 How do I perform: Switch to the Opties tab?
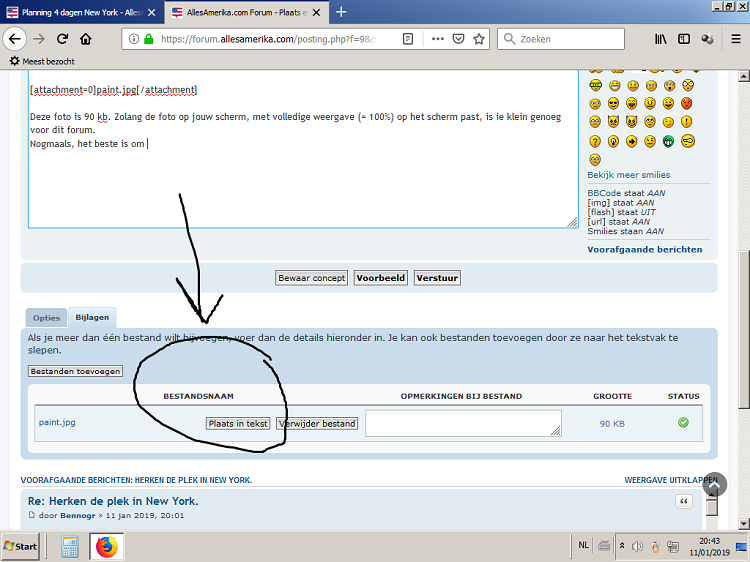47,317
